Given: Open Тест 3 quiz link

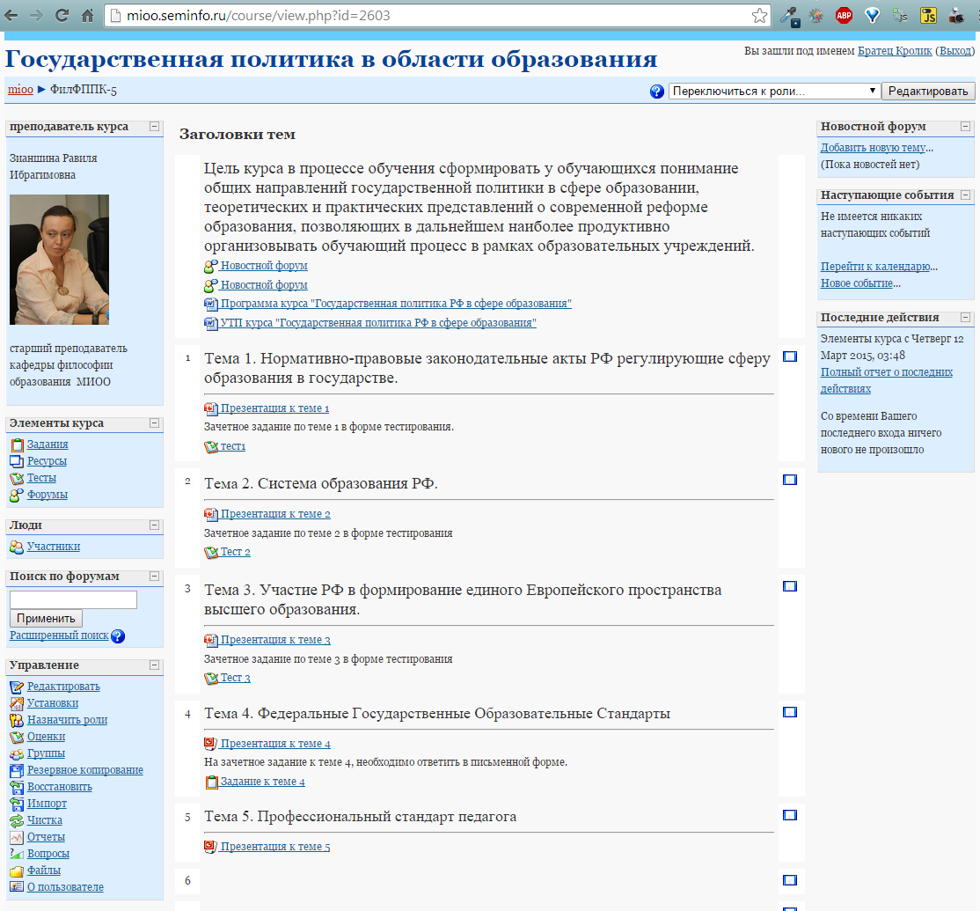Looking at the screenshot, I should [235, 678].
